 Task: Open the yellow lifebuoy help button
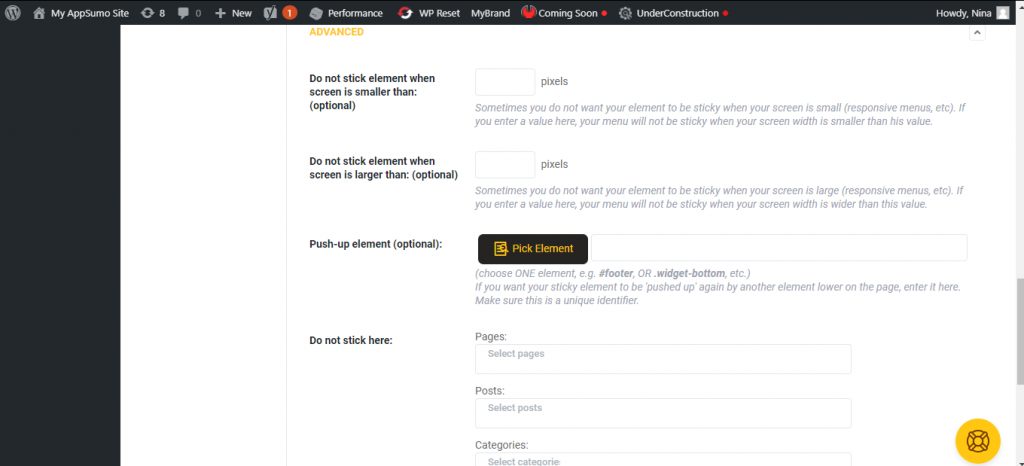coord(978,441)
